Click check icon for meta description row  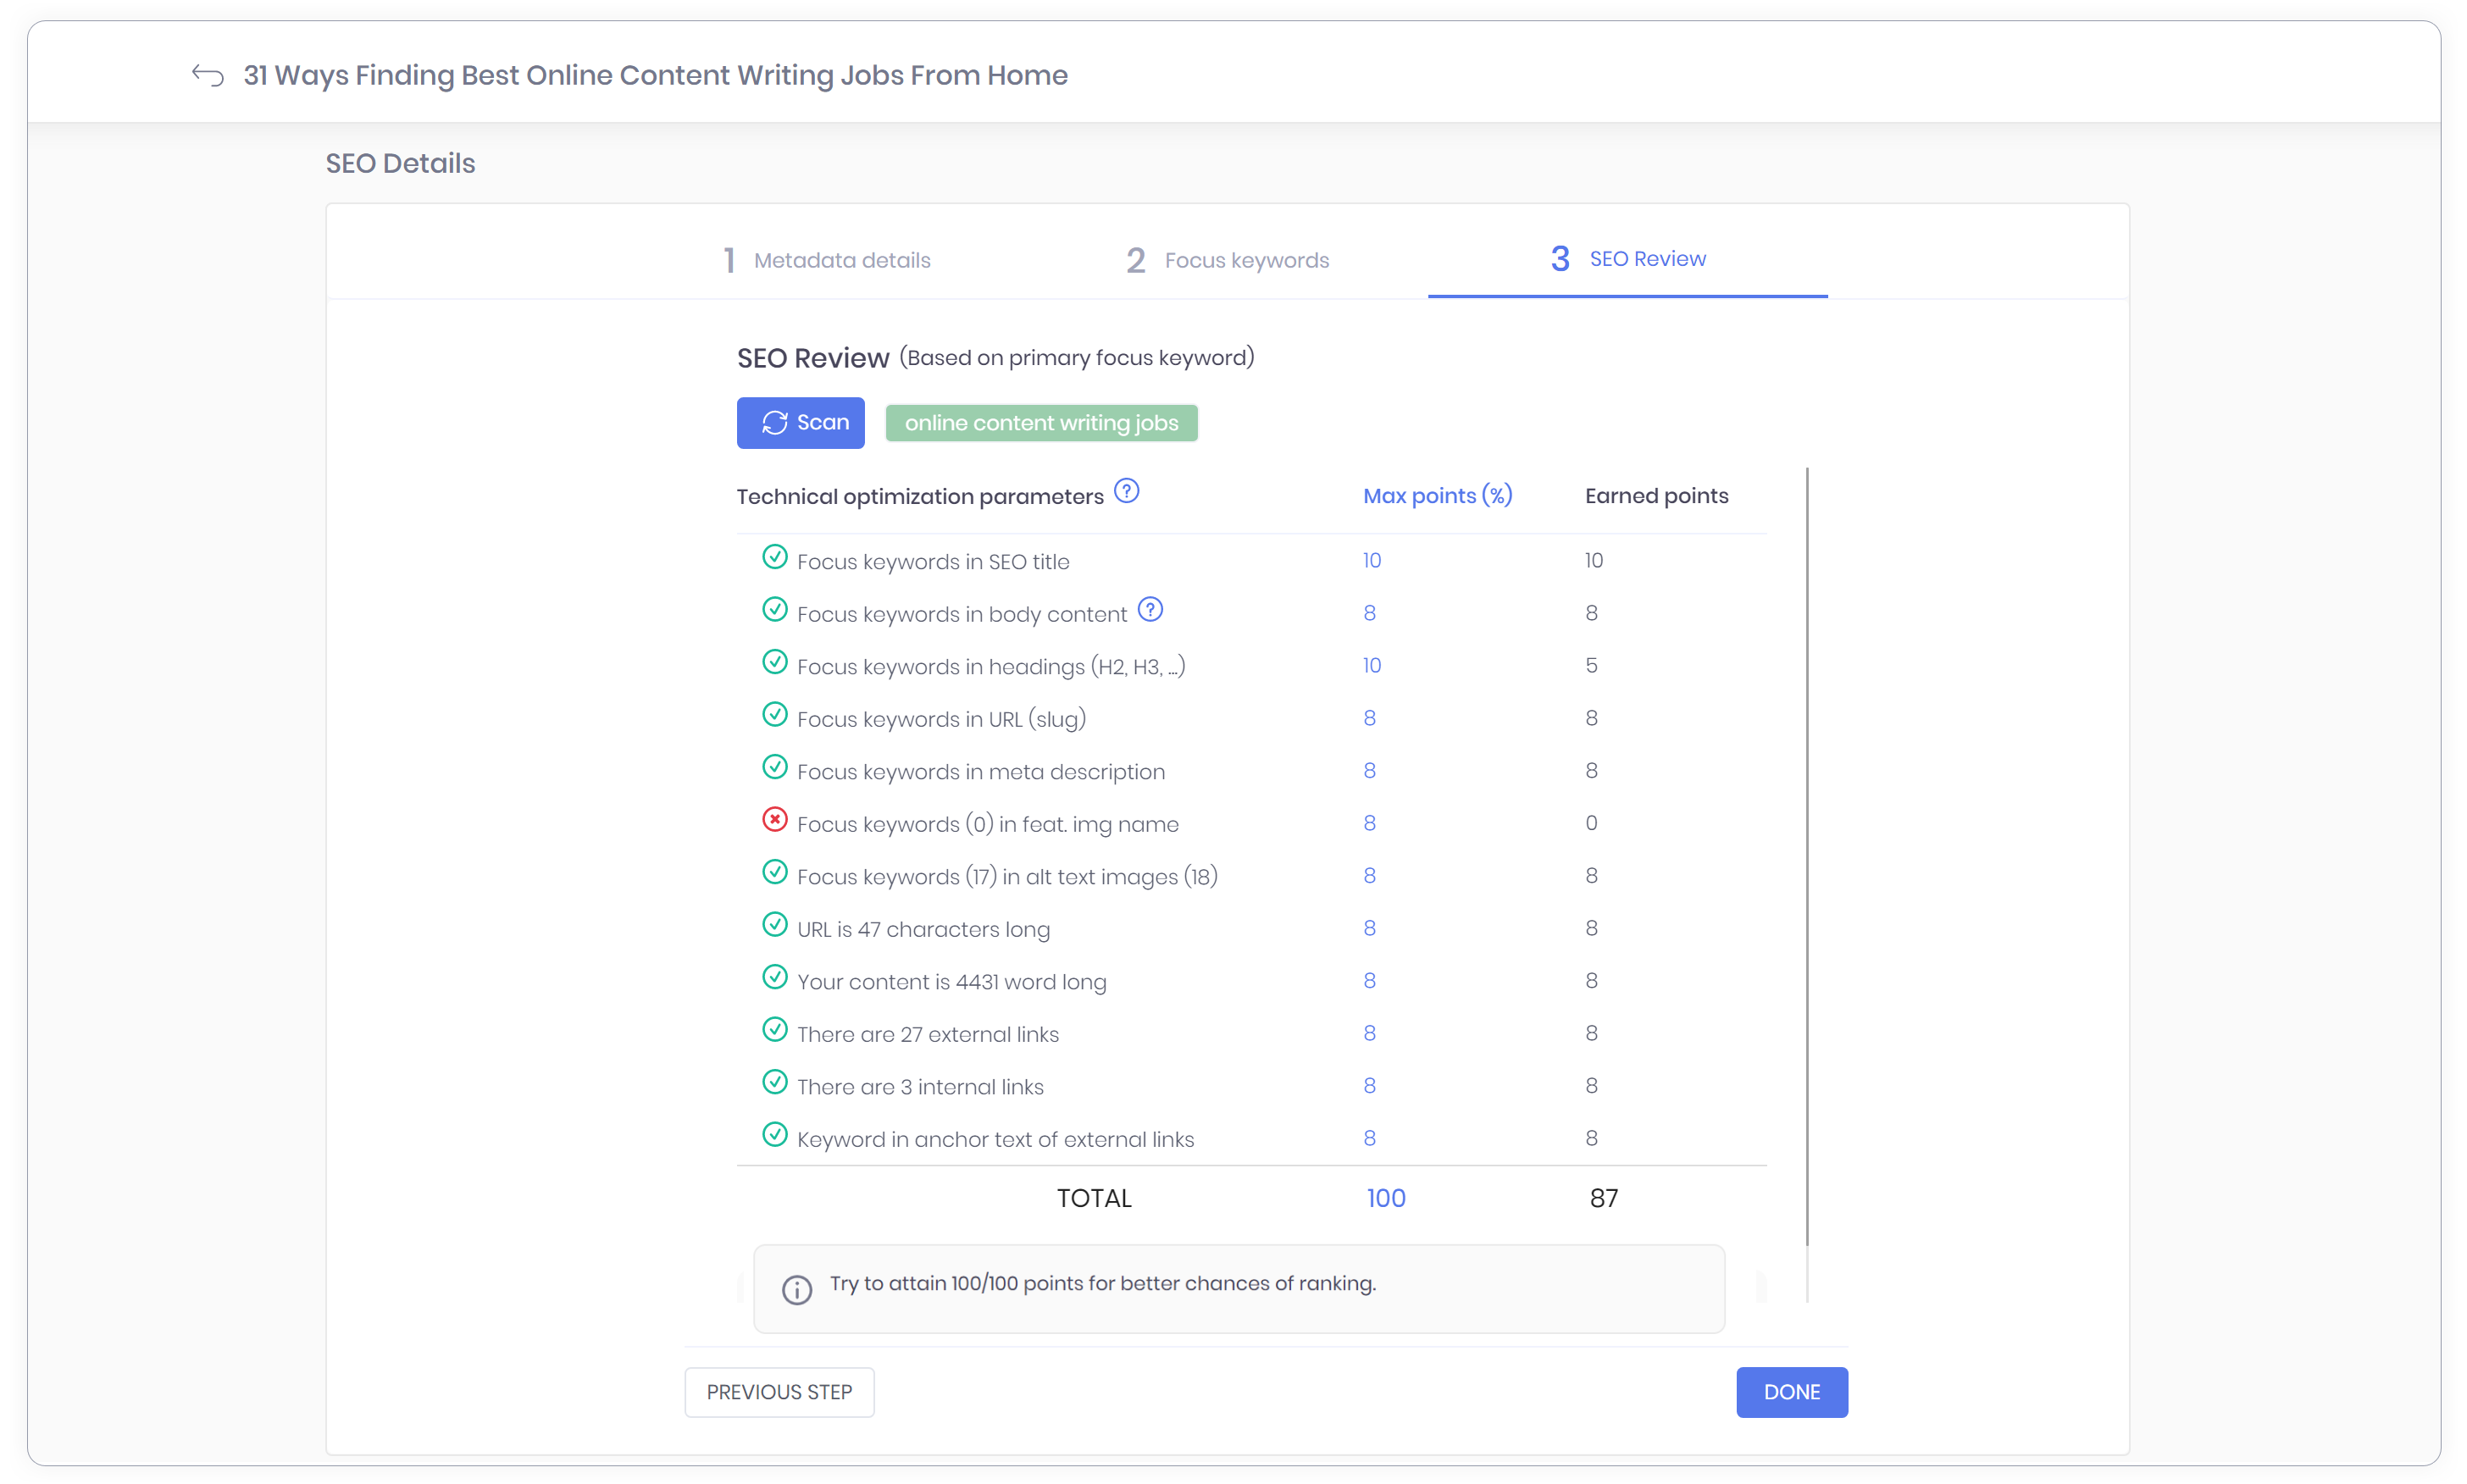tap(774, 767)
